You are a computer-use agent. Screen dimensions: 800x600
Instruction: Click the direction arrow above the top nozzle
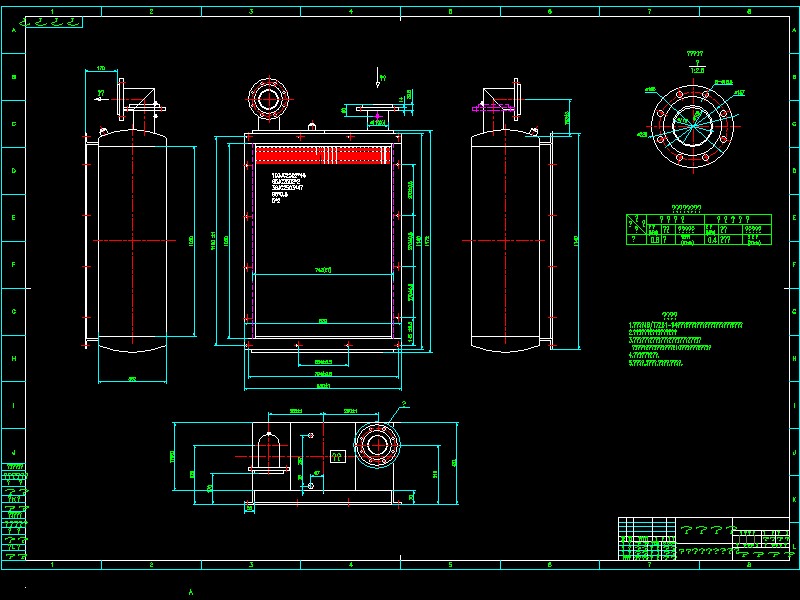[x=378, y=77]
